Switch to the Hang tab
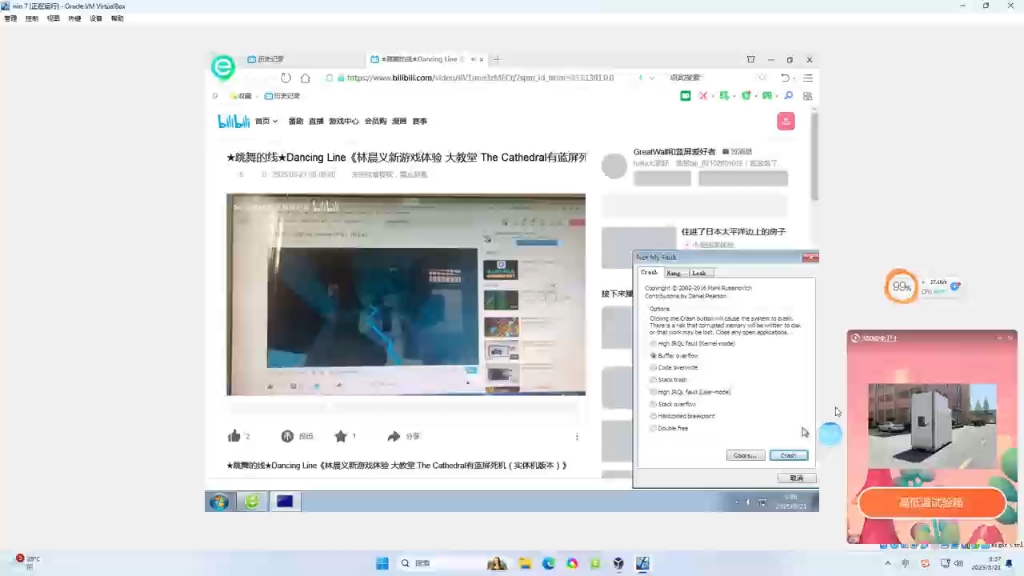The width and height of the screenshot is (1024, 576). tap(674, 273)
